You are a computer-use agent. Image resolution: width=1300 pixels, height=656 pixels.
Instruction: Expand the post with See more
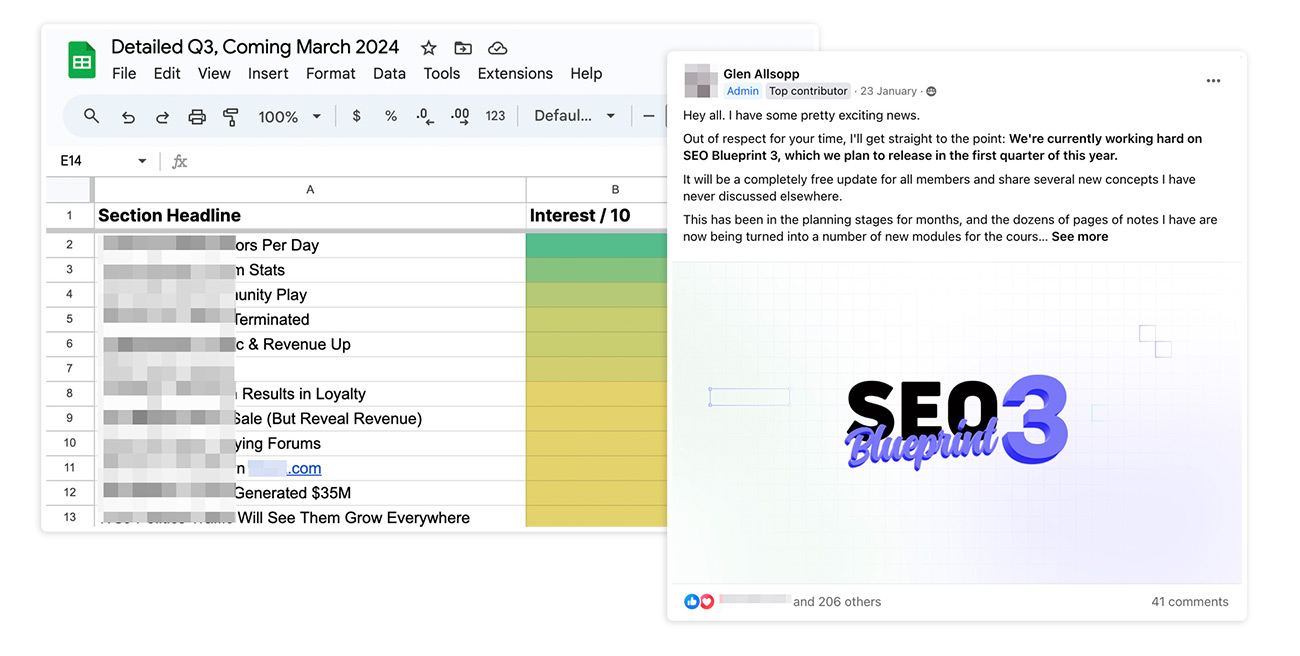1079,237
